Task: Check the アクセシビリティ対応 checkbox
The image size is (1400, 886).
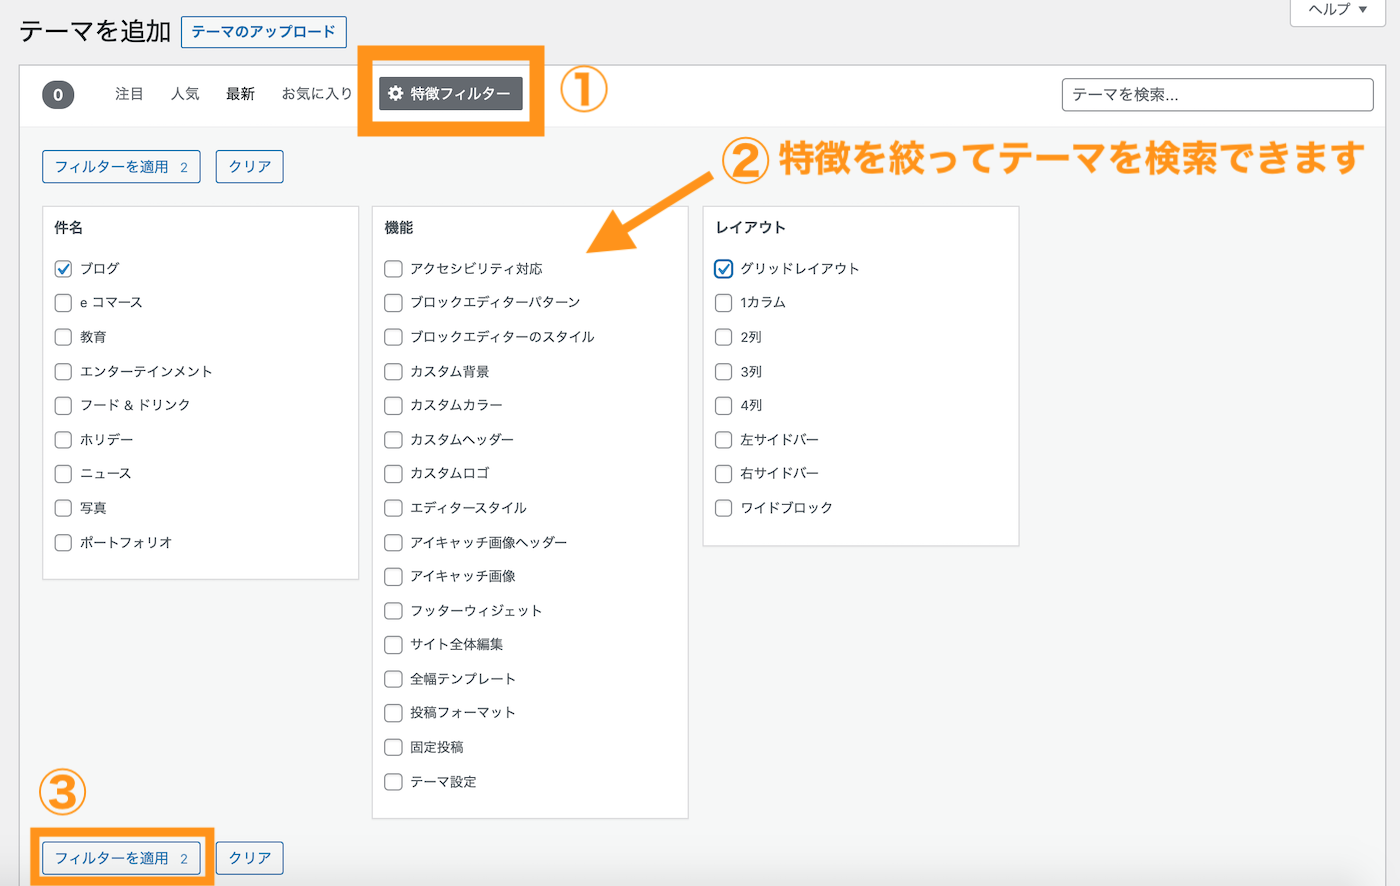Action: coord(394,269)
